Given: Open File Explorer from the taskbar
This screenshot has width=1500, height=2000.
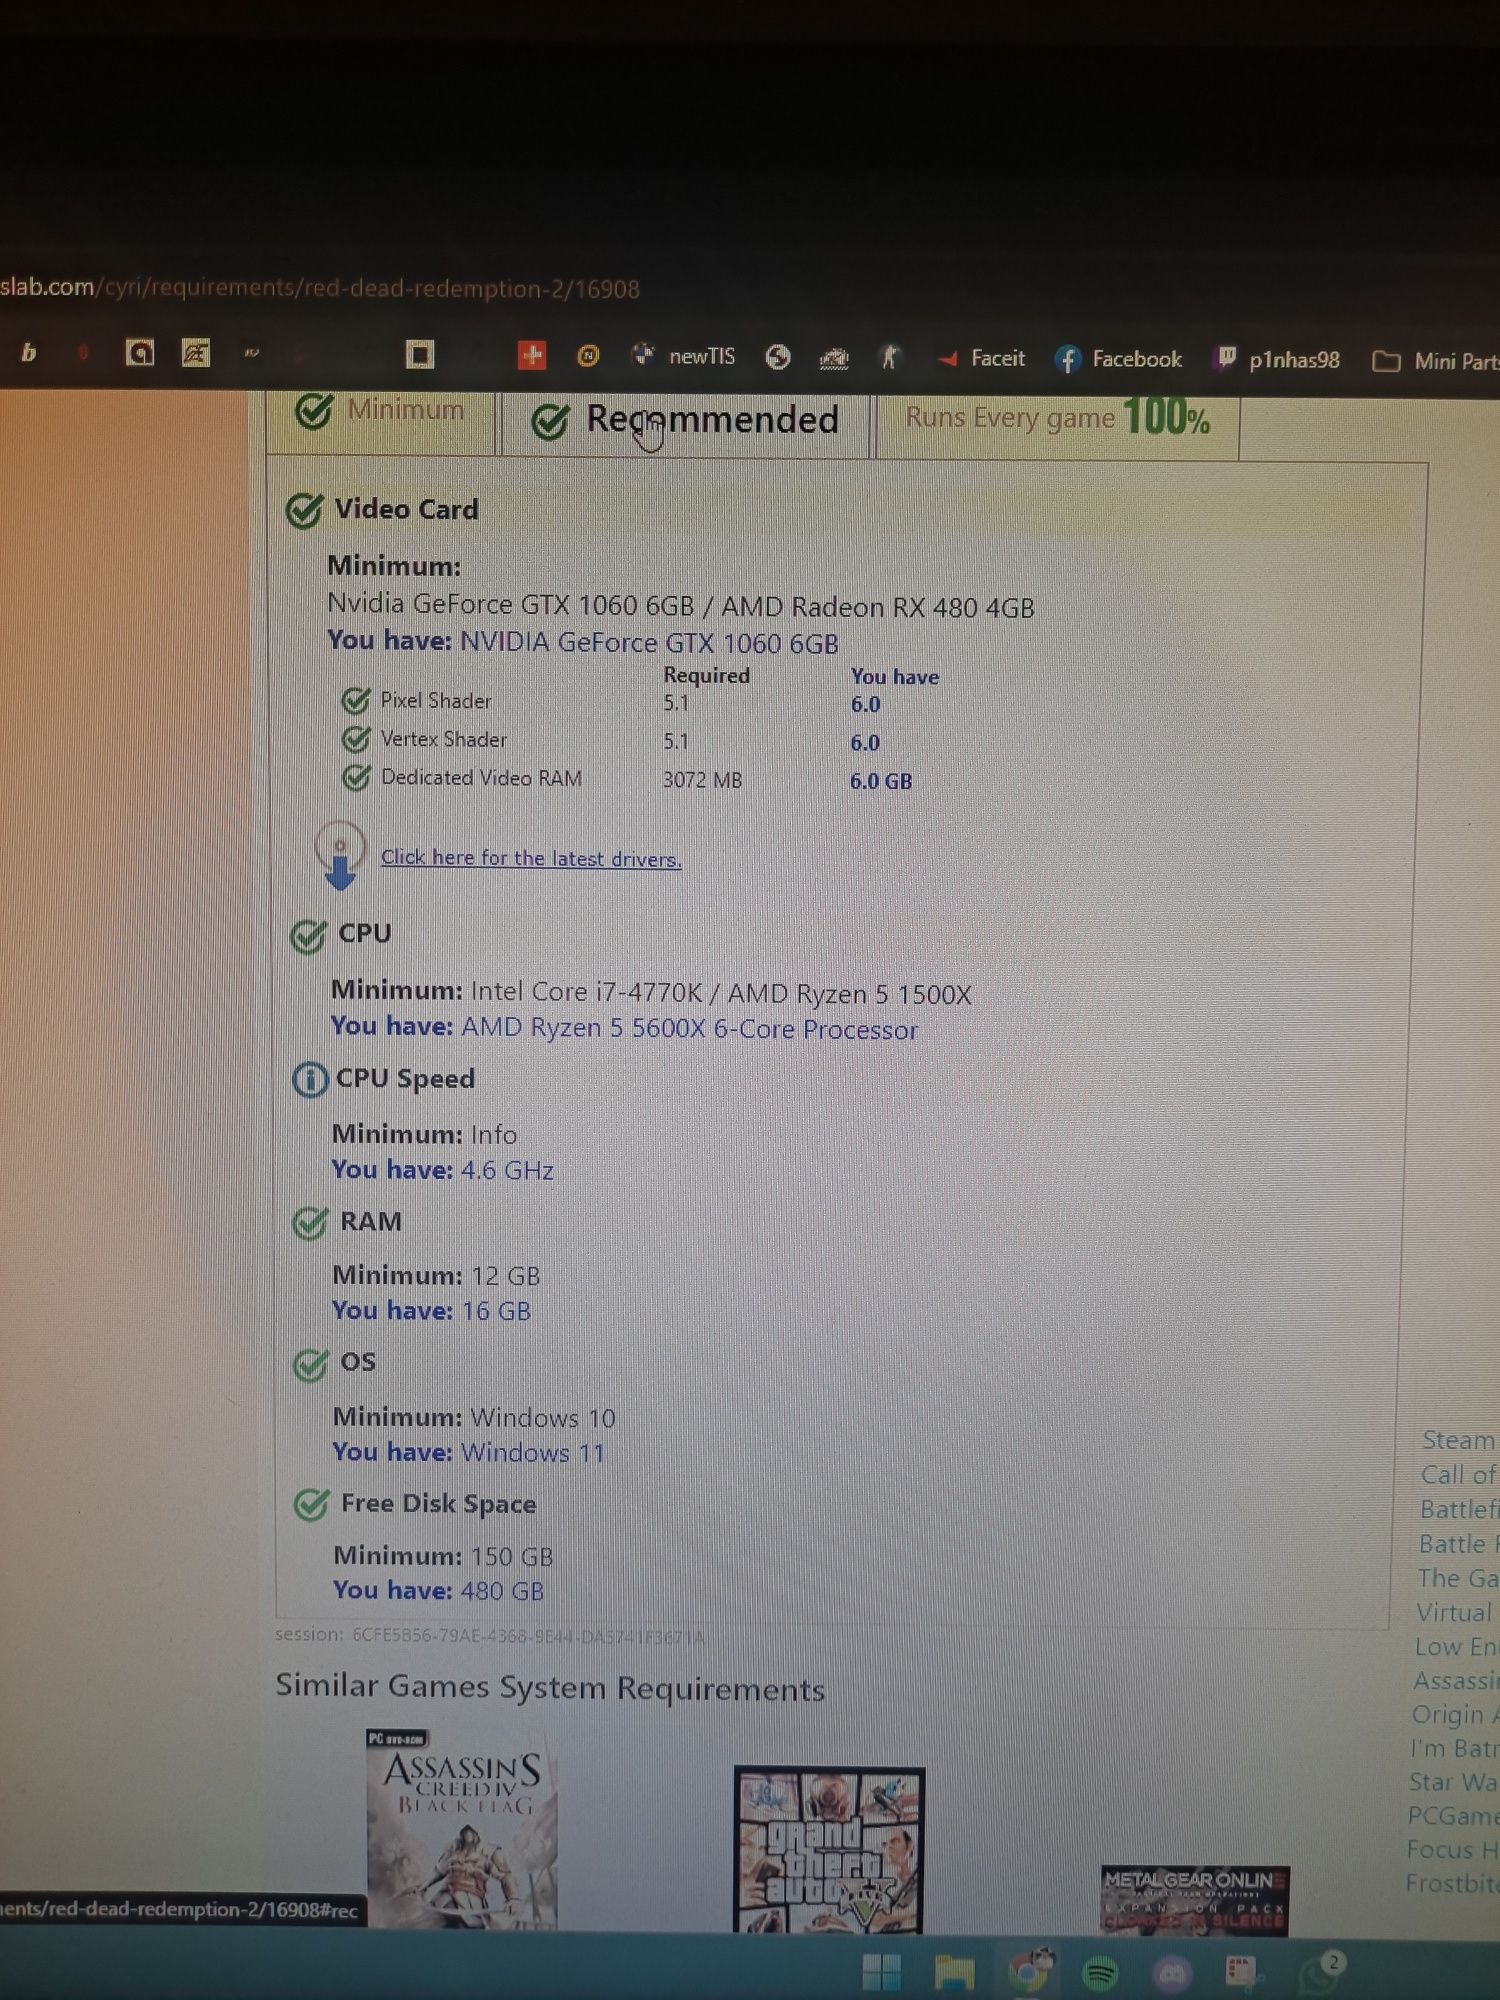Looking at the screenshot, I should click(x=954, y=1972).
